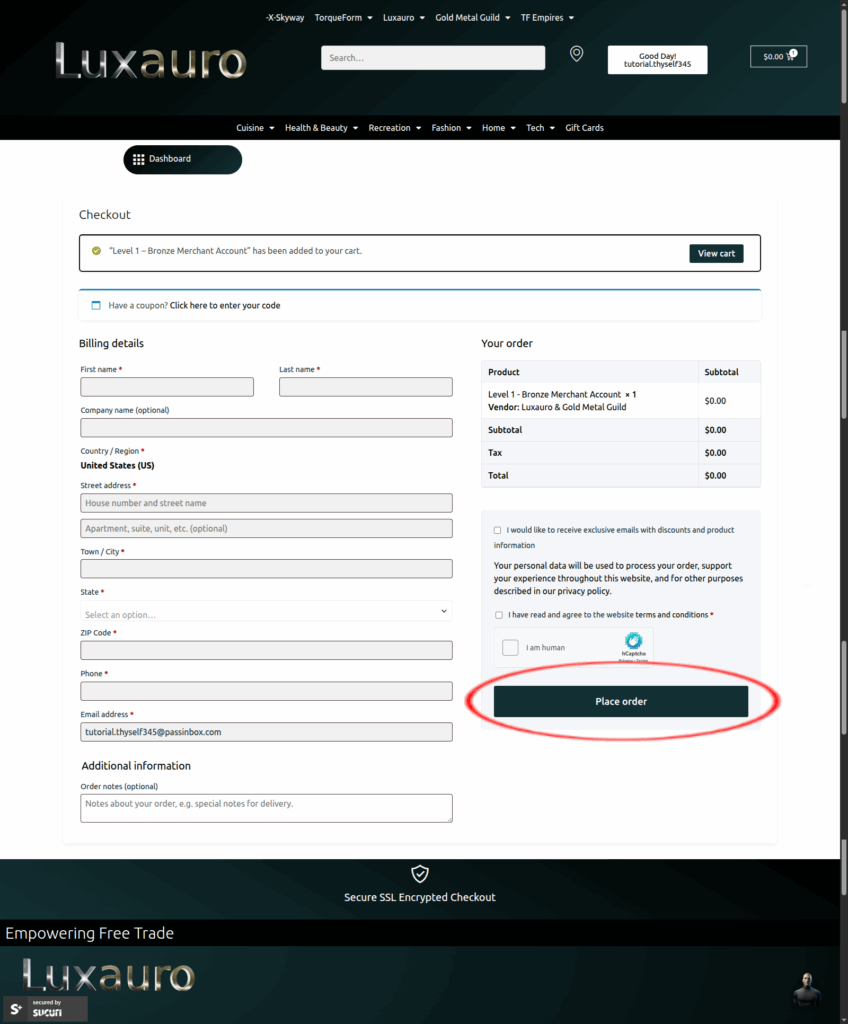Click the location pin icon in header
848x1024 pixels.
click(x=576, y=54)
